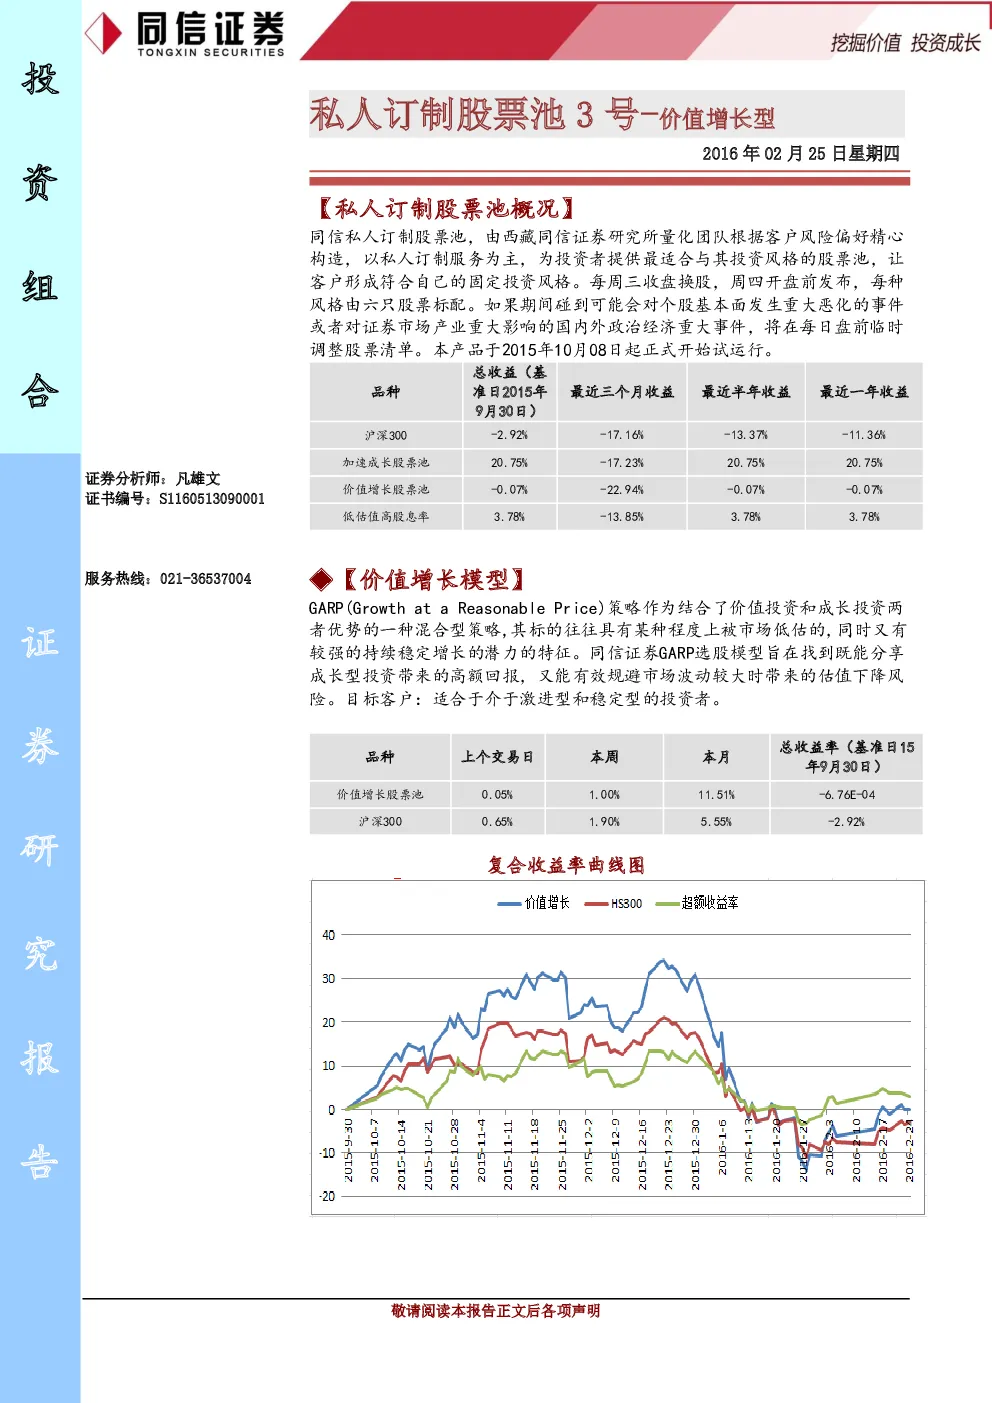992x1403 pixels.
Task: Click header 上个交易日 in second table
Action: click(x=497, y=757)
